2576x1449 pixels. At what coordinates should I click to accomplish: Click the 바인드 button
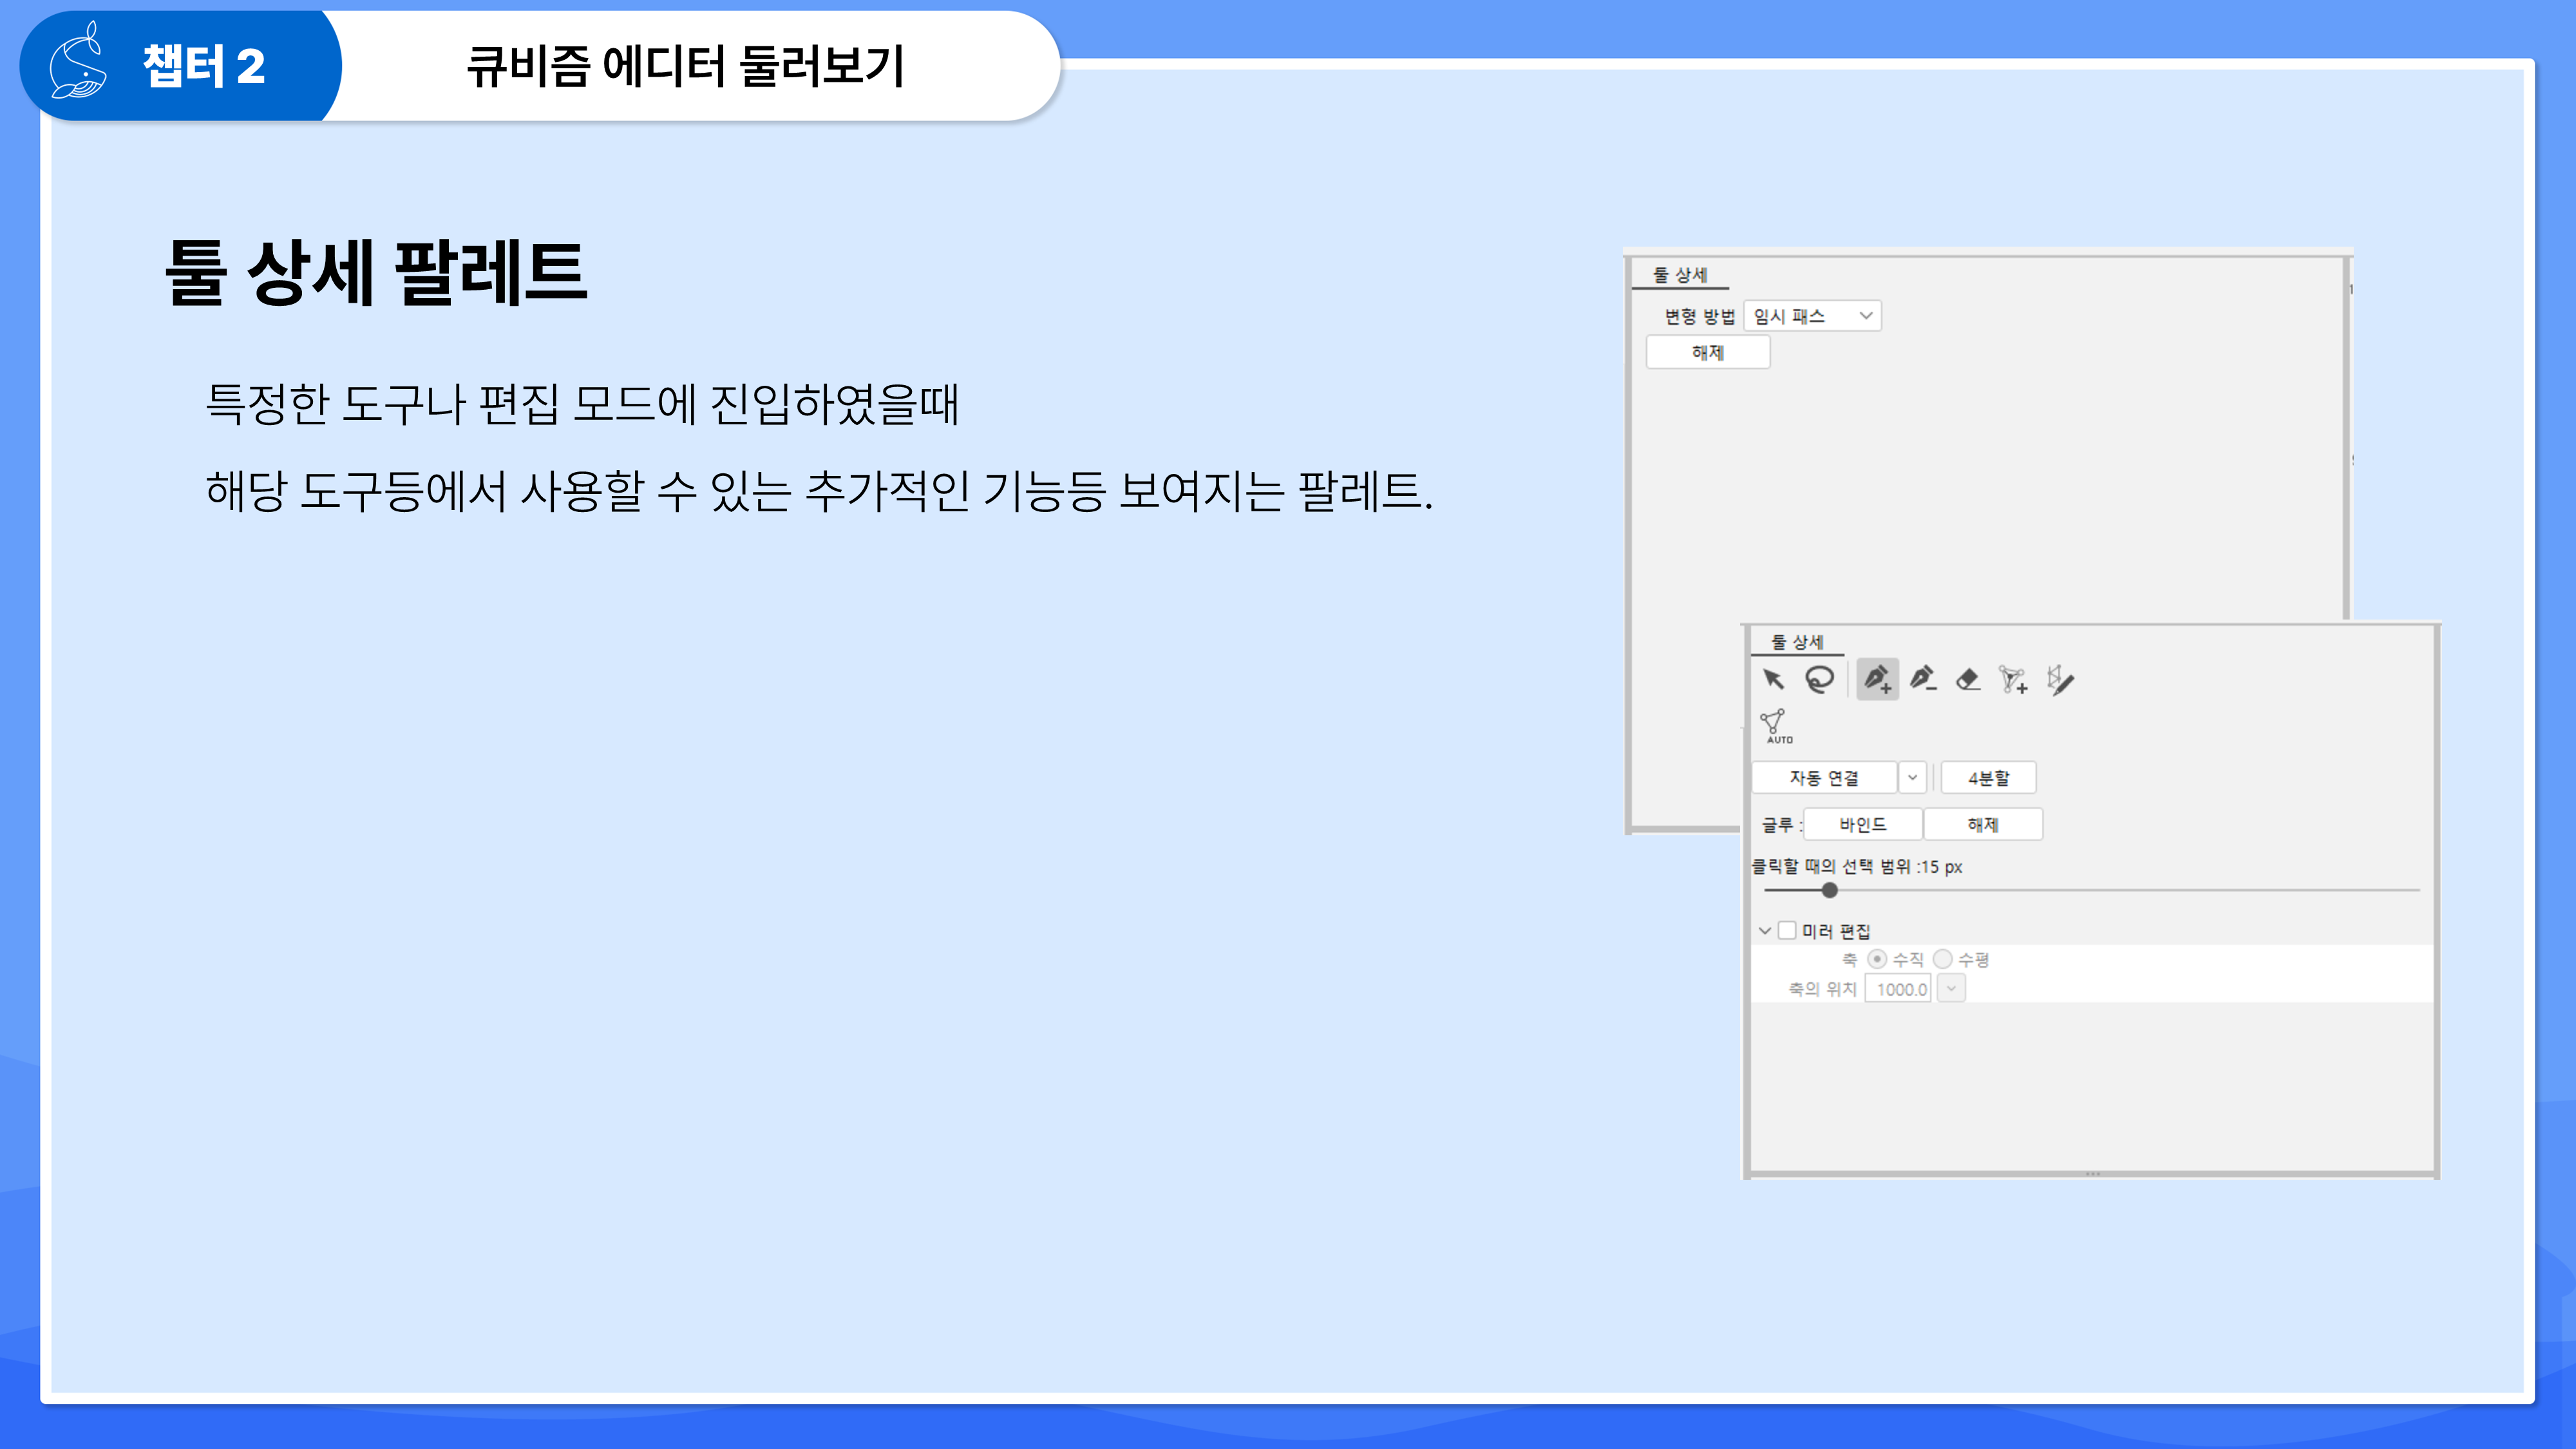click(1862, 825)
